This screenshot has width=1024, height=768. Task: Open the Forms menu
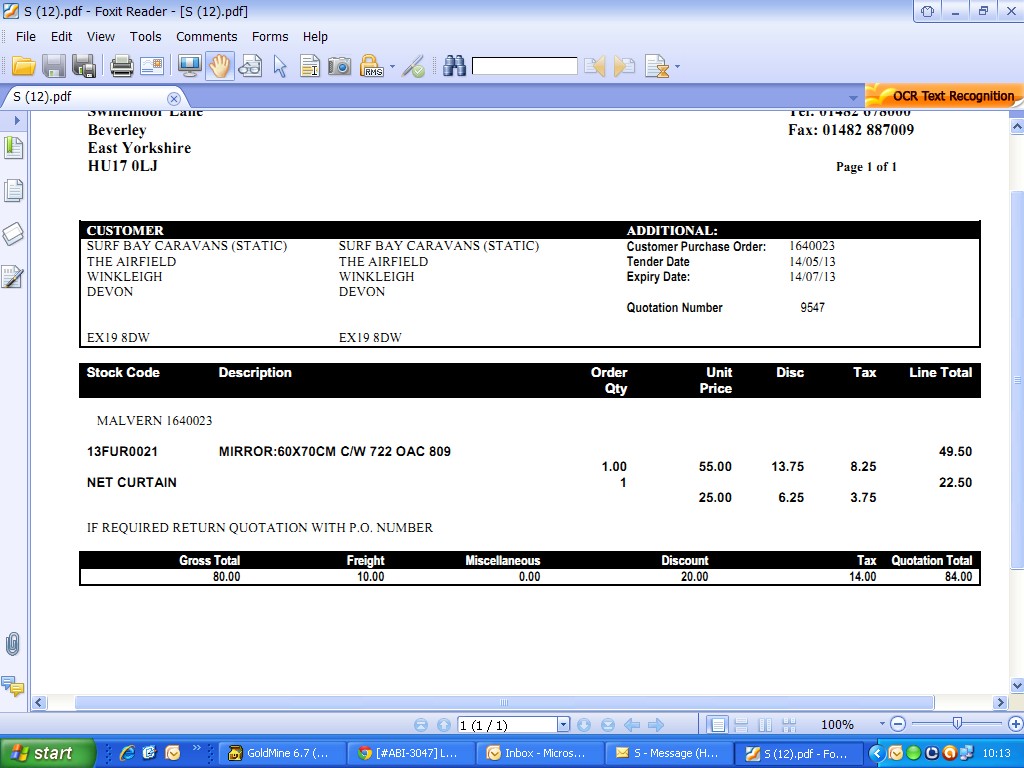pos(270,36)
